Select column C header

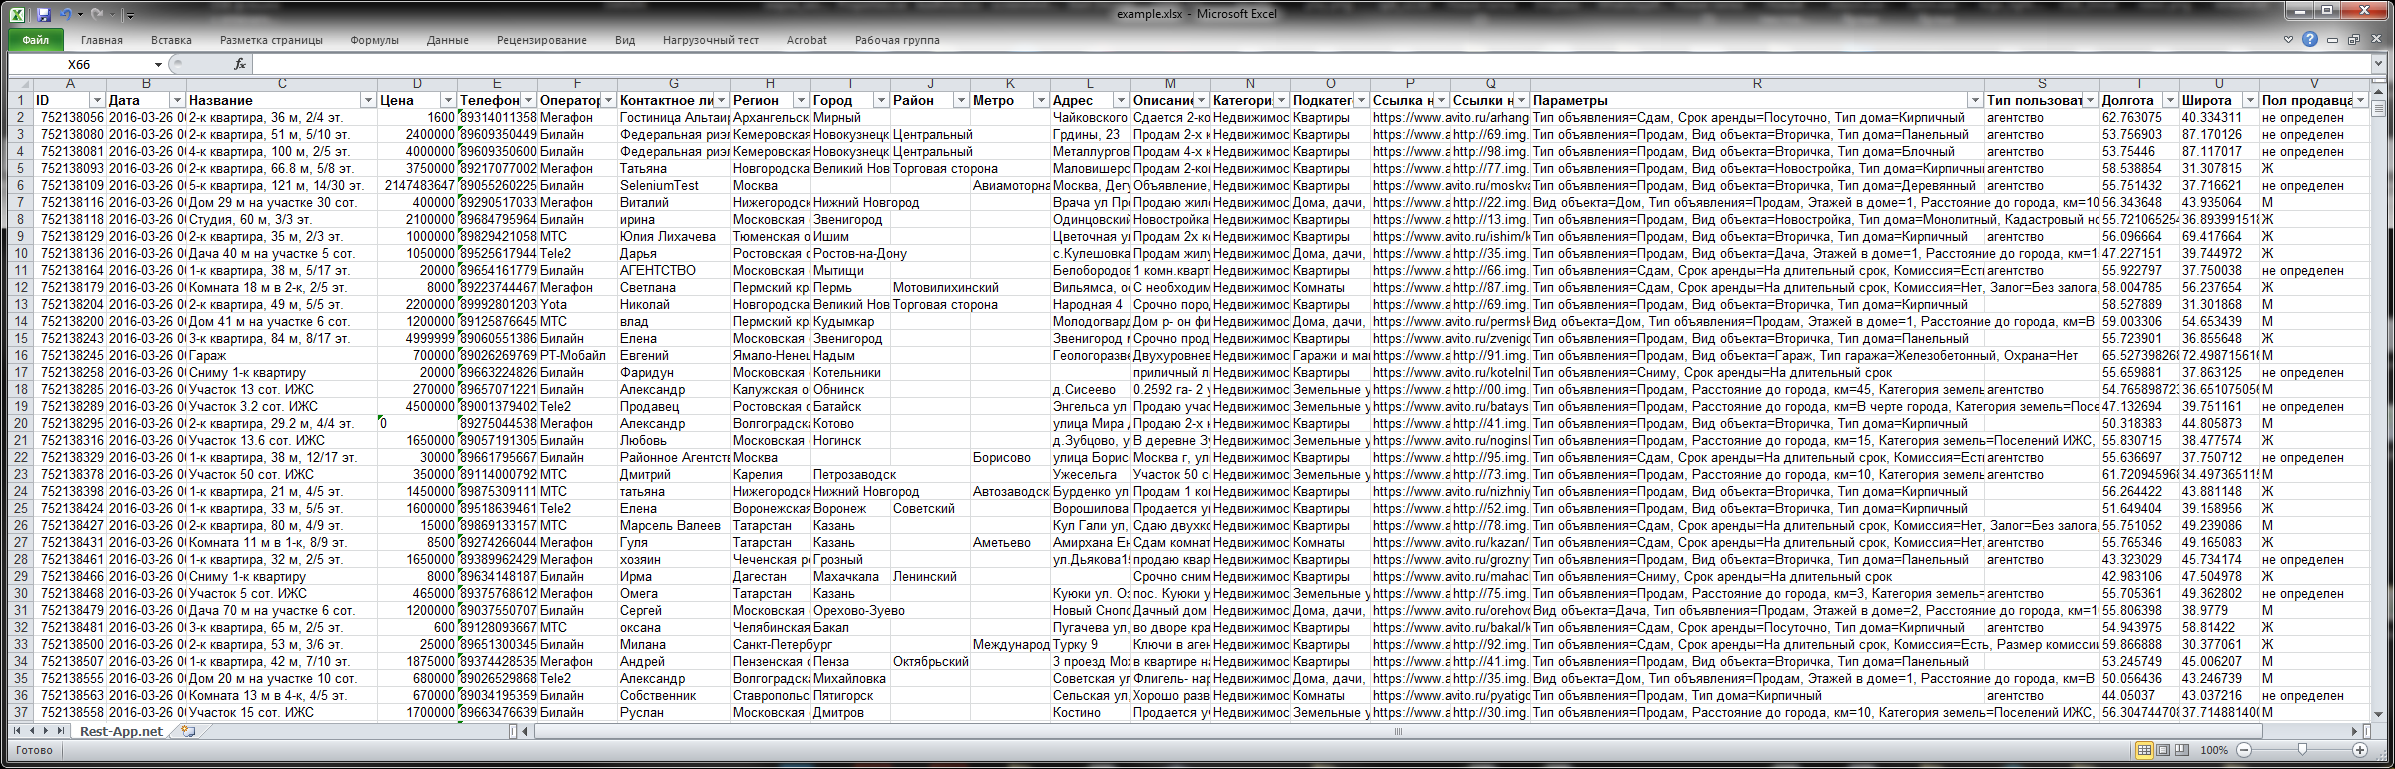coord(282,84)
